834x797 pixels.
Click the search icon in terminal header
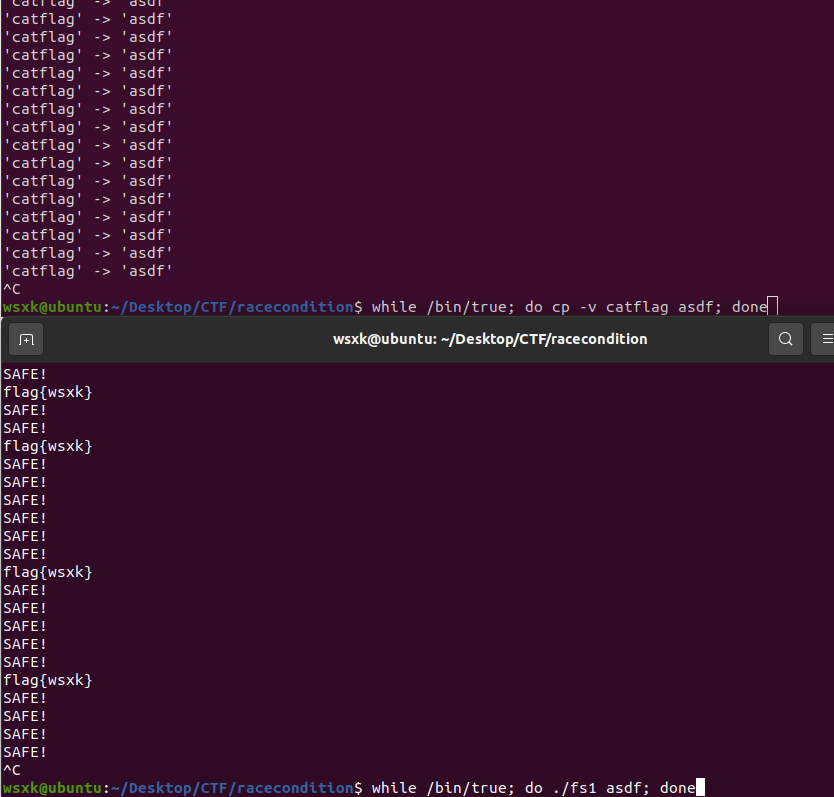[786, 339]
